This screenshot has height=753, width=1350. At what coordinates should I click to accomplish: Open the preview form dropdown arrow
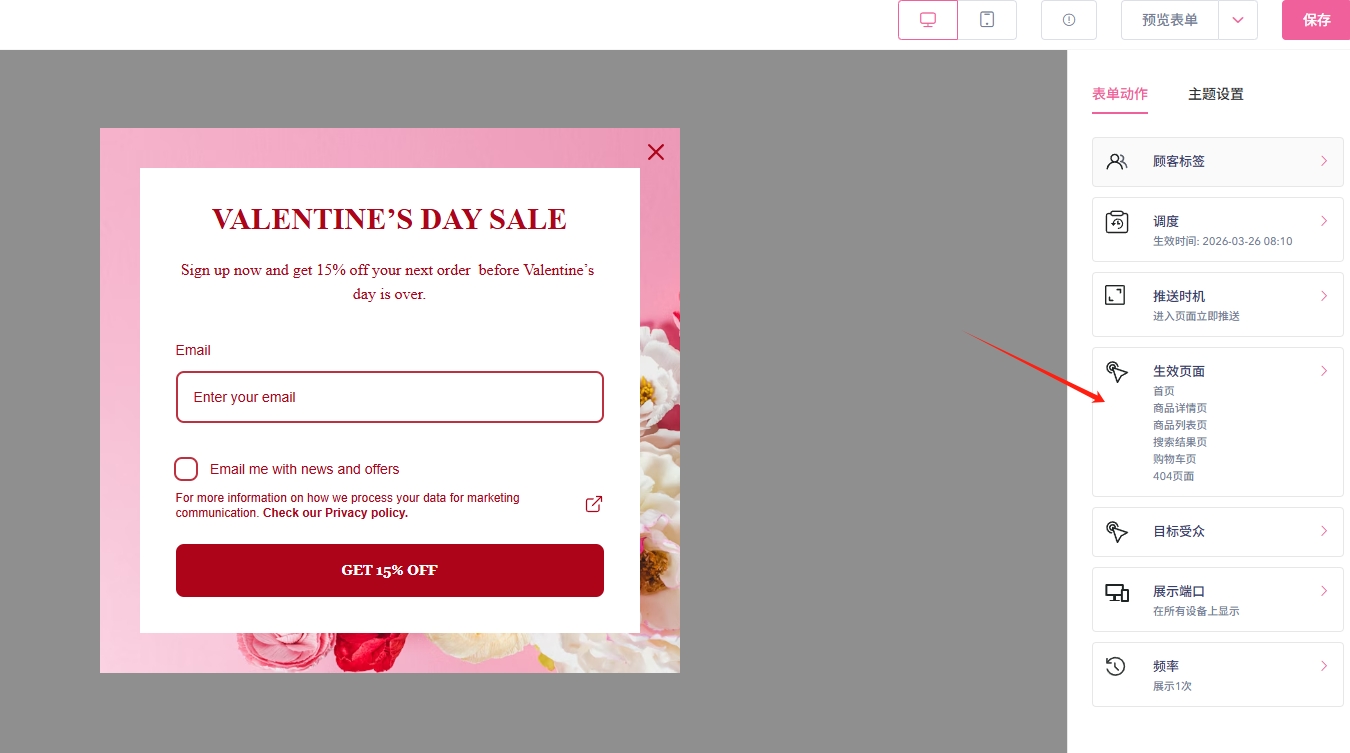[x=1238, y=20]
